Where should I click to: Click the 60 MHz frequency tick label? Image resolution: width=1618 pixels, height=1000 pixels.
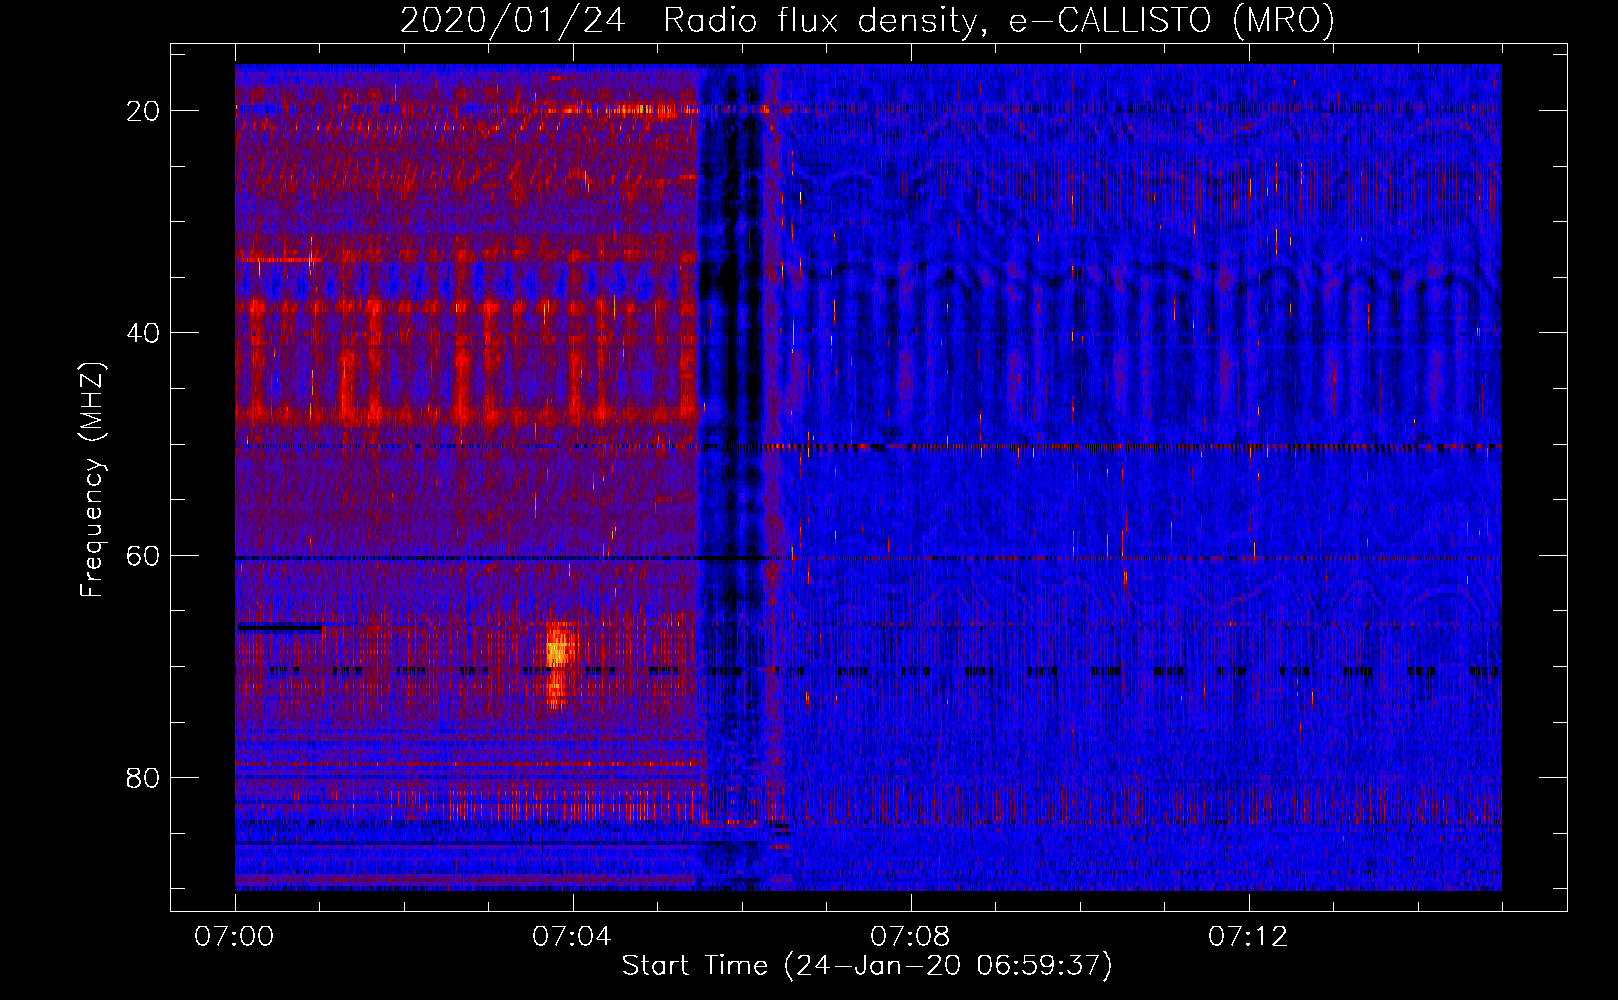(x=143, y=555)
